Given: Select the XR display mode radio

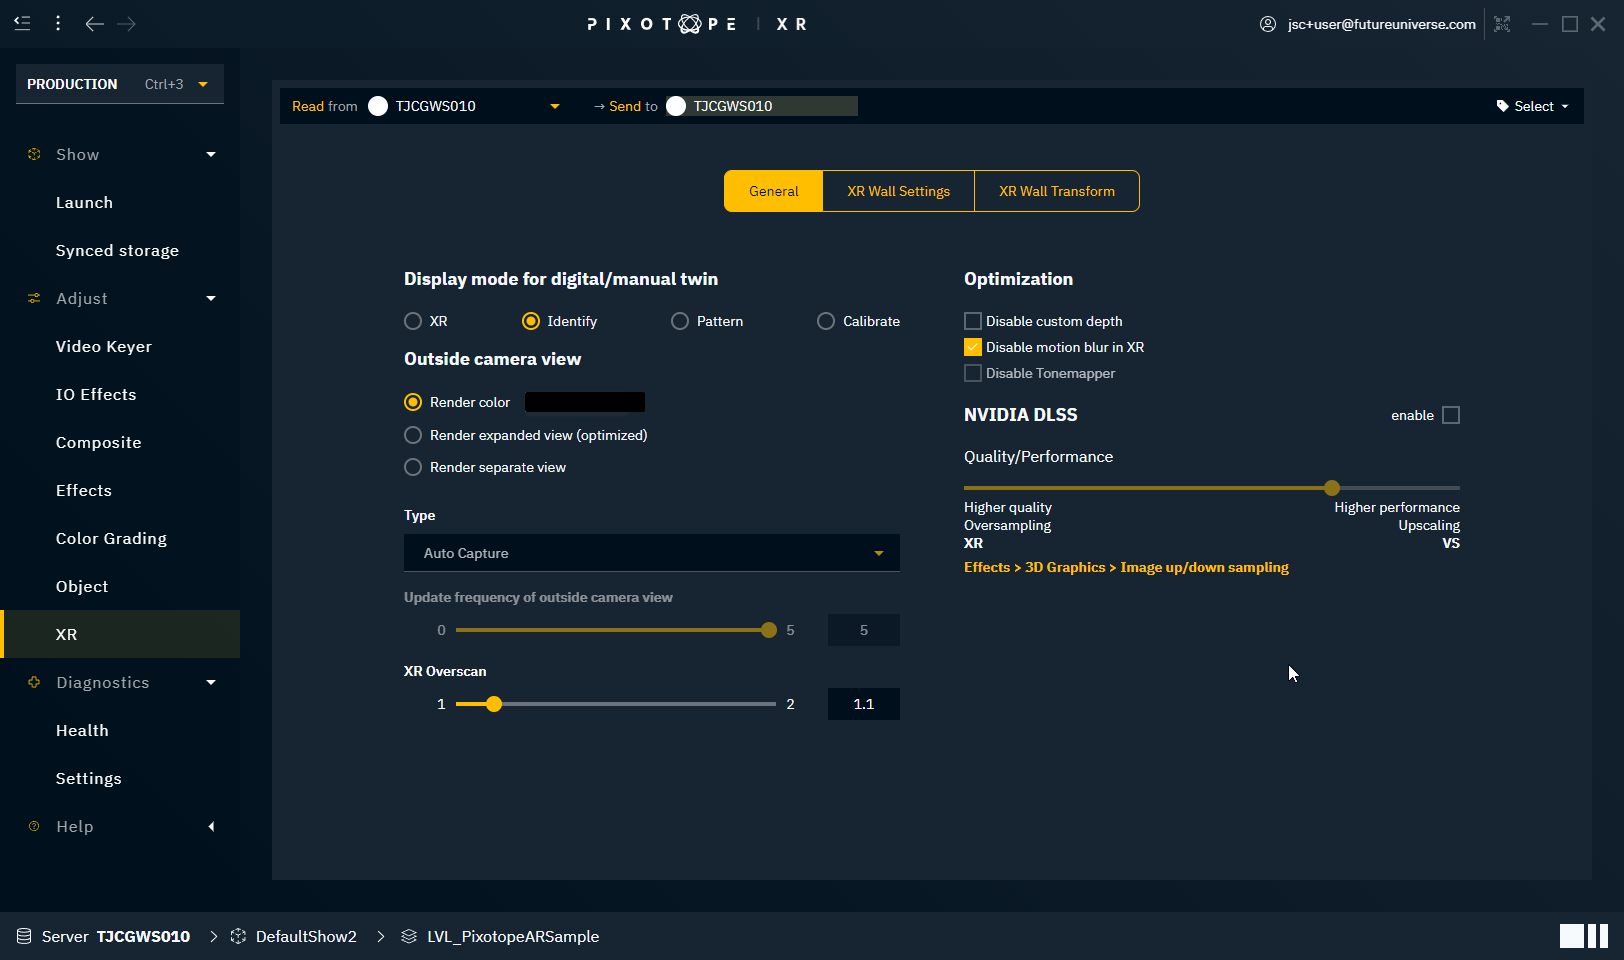Looking at the screenshot, I should click(413, 321).
